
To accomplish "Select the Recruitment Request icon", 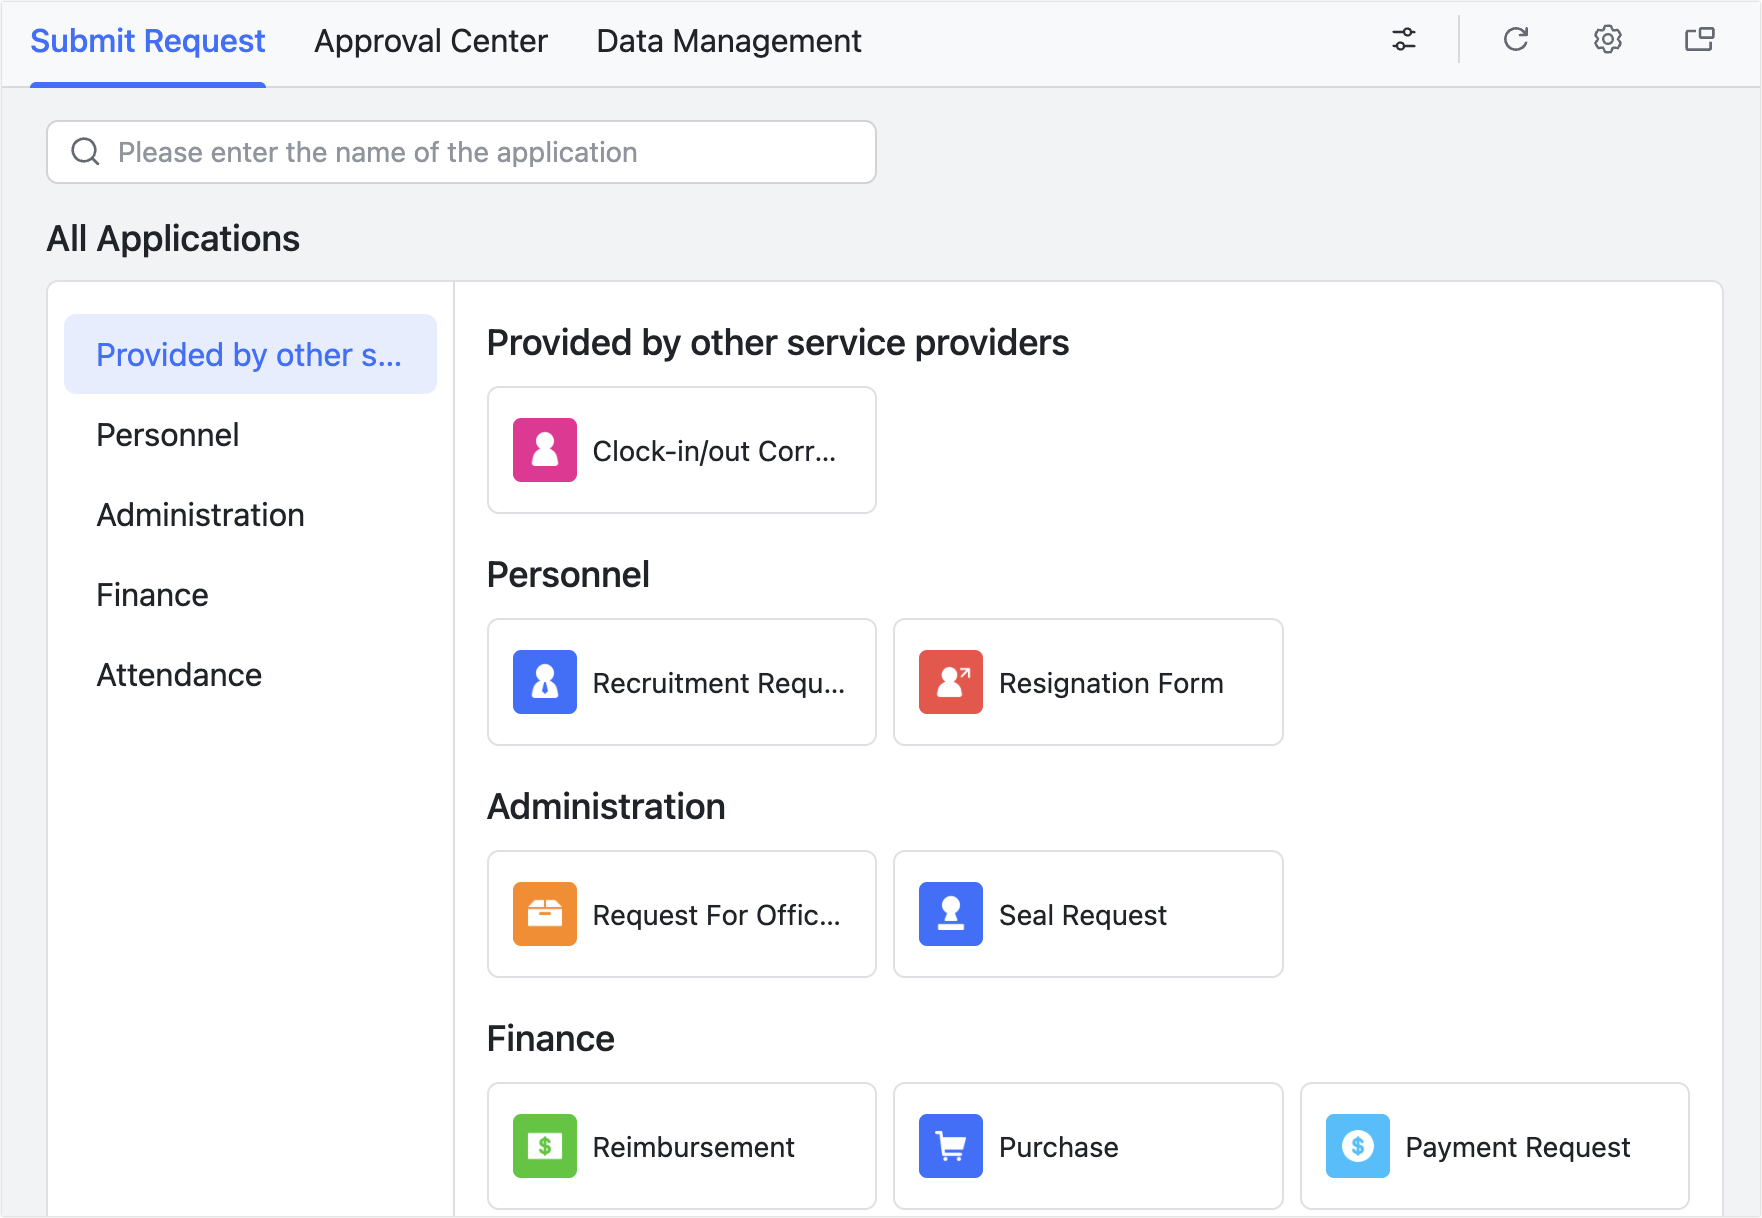I will [544, 682].
